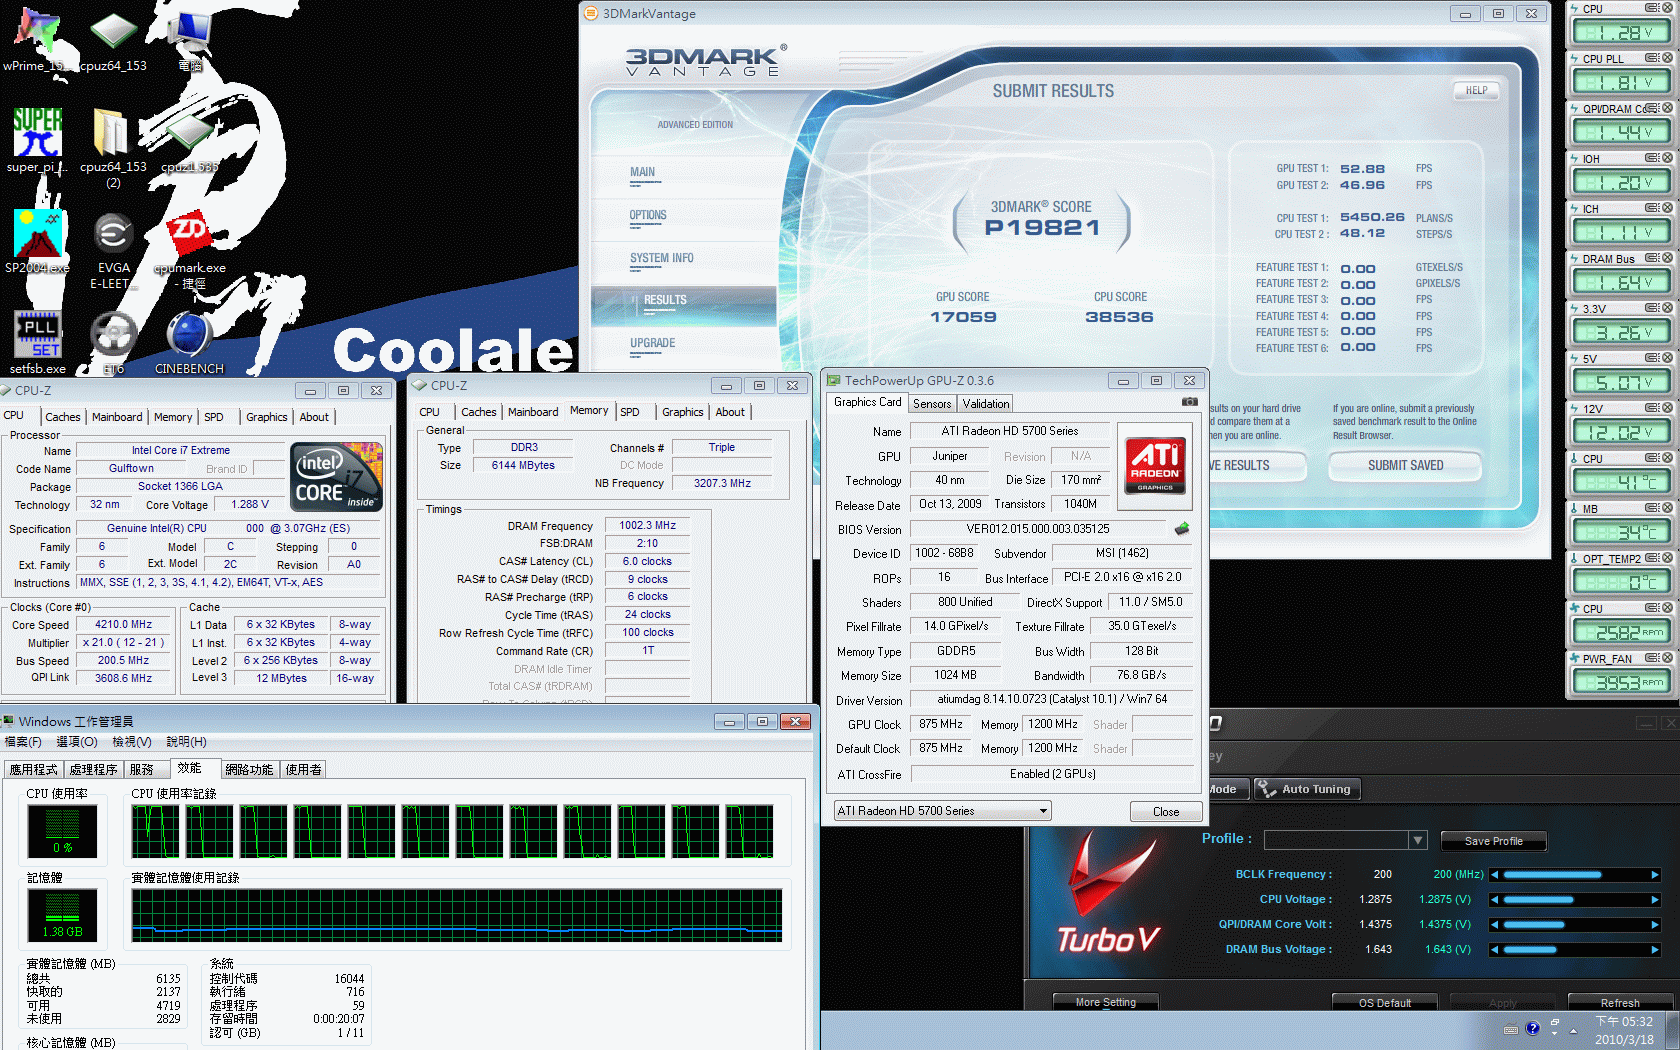The image size is (1680, 1050).
Task: Open the cpuz64_153 (2) folder icon
Action: tap(113, 147)
